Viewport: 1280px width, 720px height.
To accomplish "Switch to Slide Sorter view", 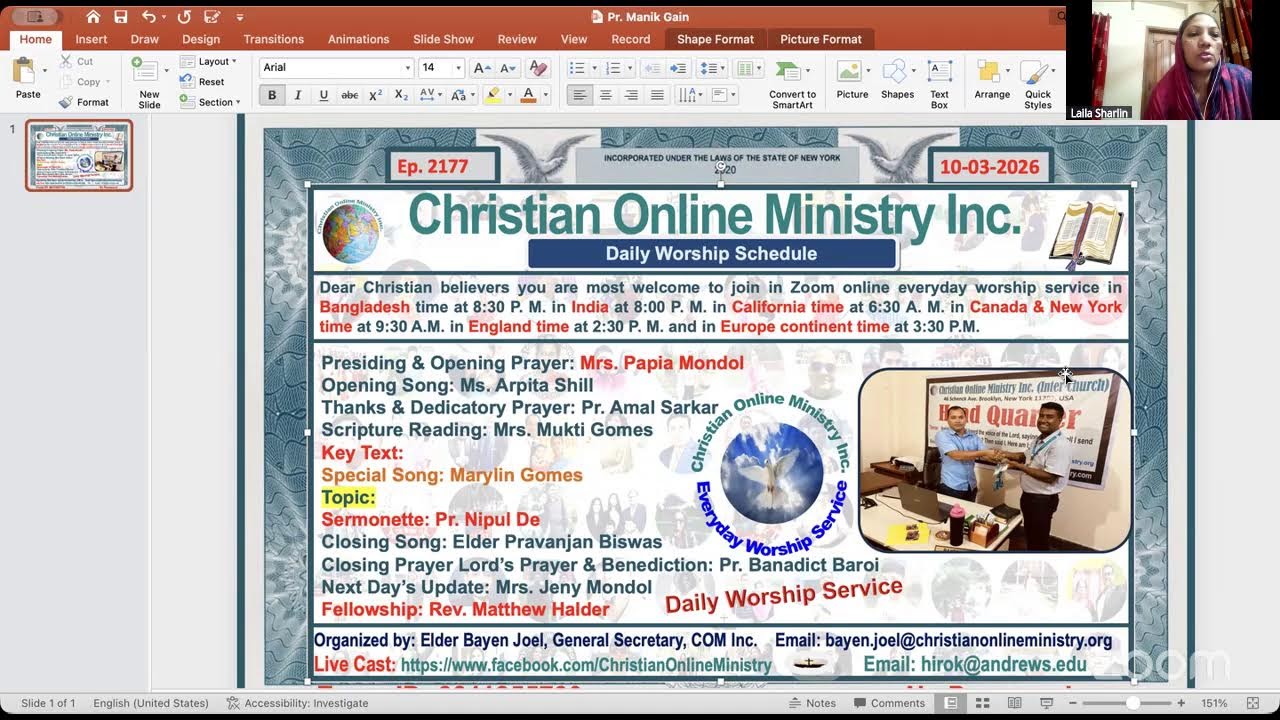I will (982, 703).
